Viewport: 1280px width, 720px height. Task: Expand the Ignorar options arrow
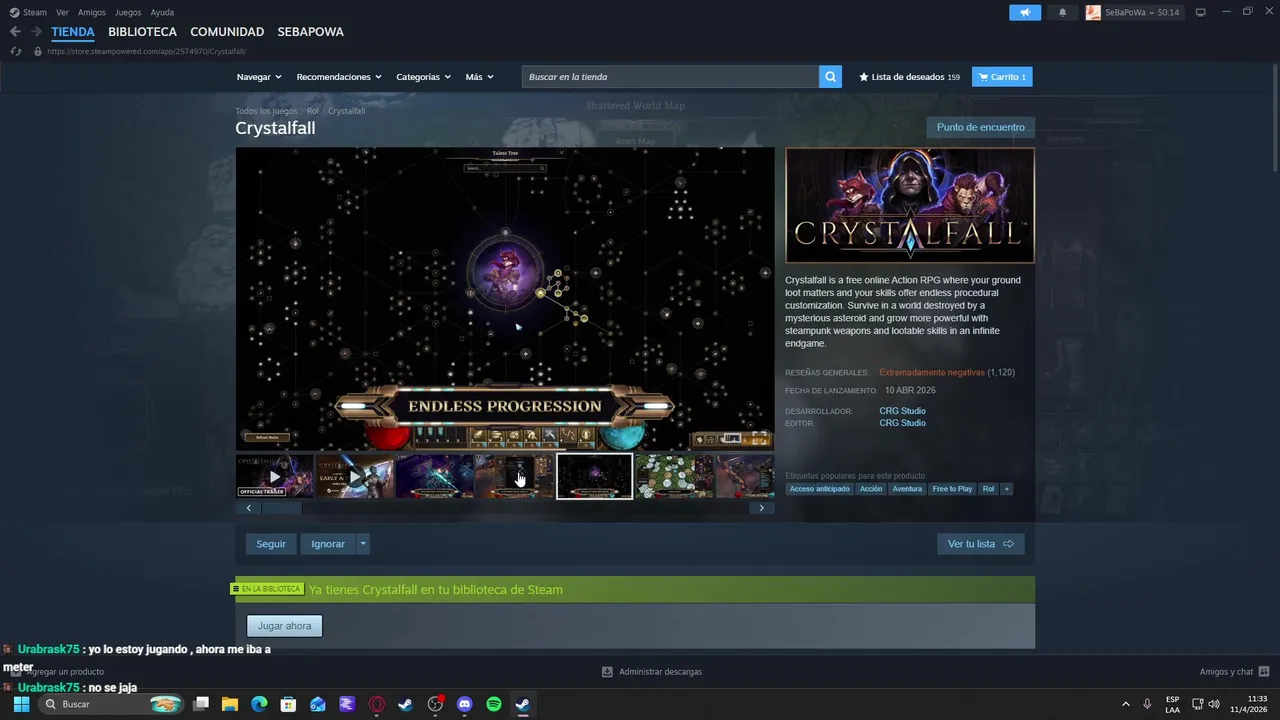pos(363,544)
